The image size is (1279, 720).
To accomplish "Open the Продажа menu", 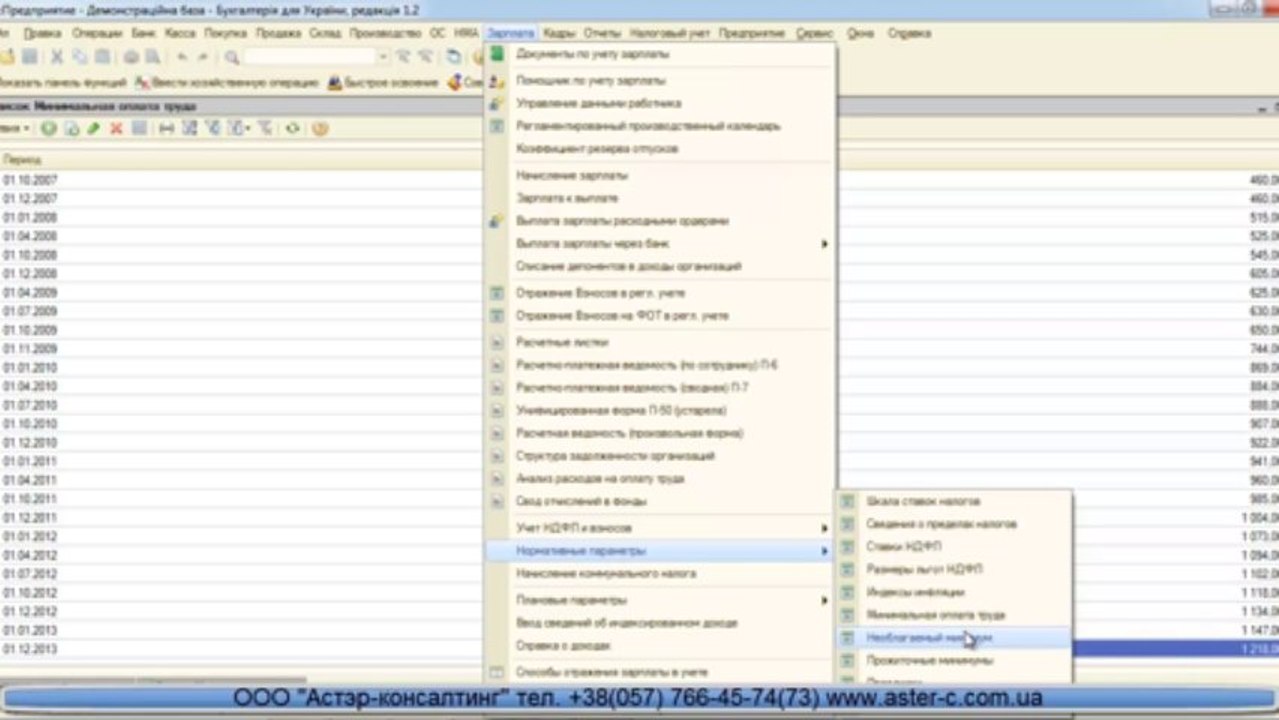I will (x=278, y=33).
